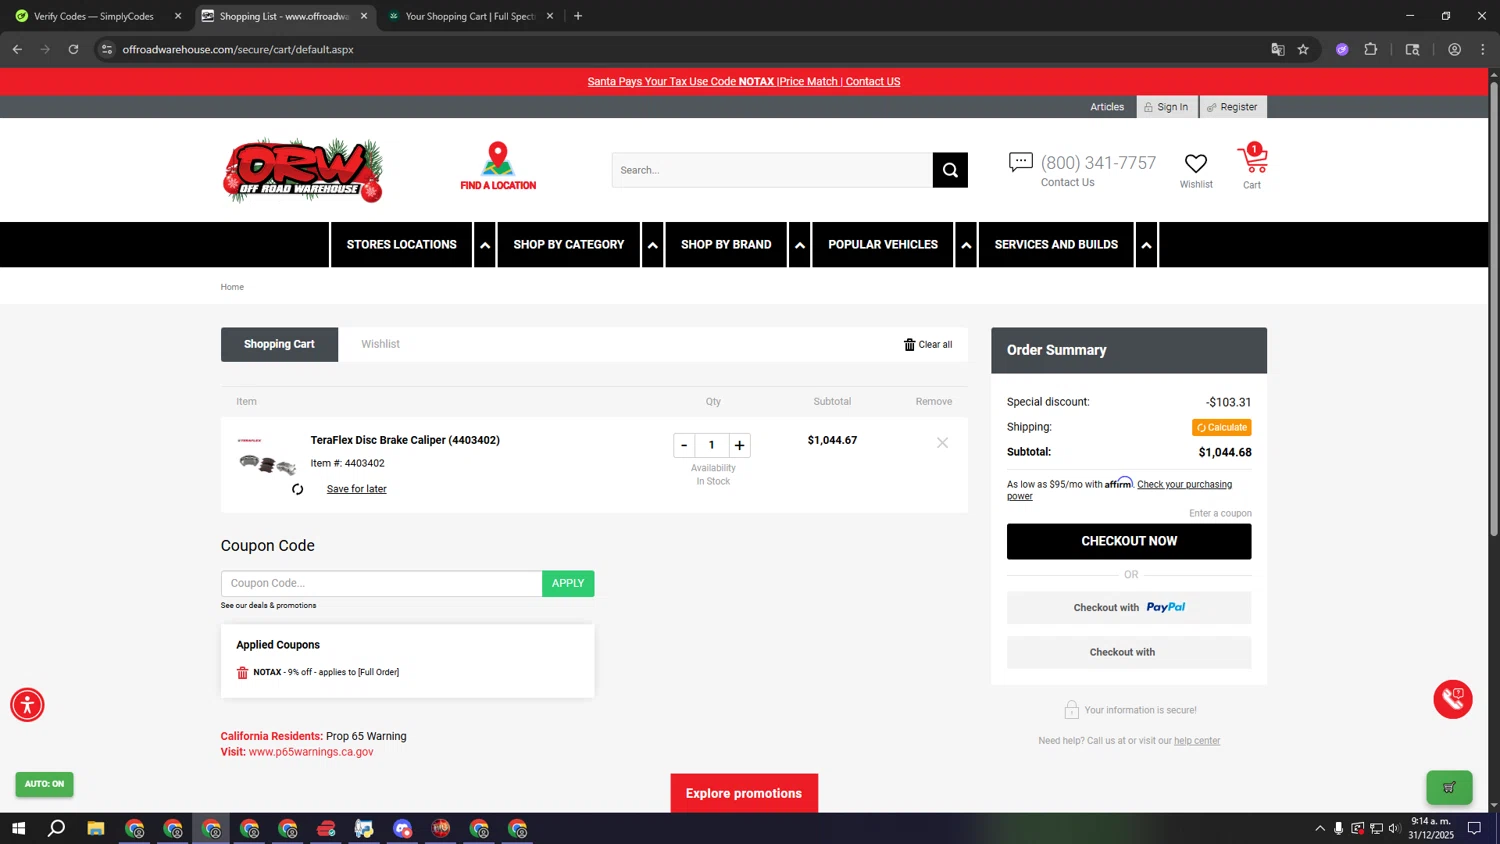Image resolution: width=1500 pixels, height=844 pixels.
Task: Open Services And Builds menu
Action: (1056, 245)
